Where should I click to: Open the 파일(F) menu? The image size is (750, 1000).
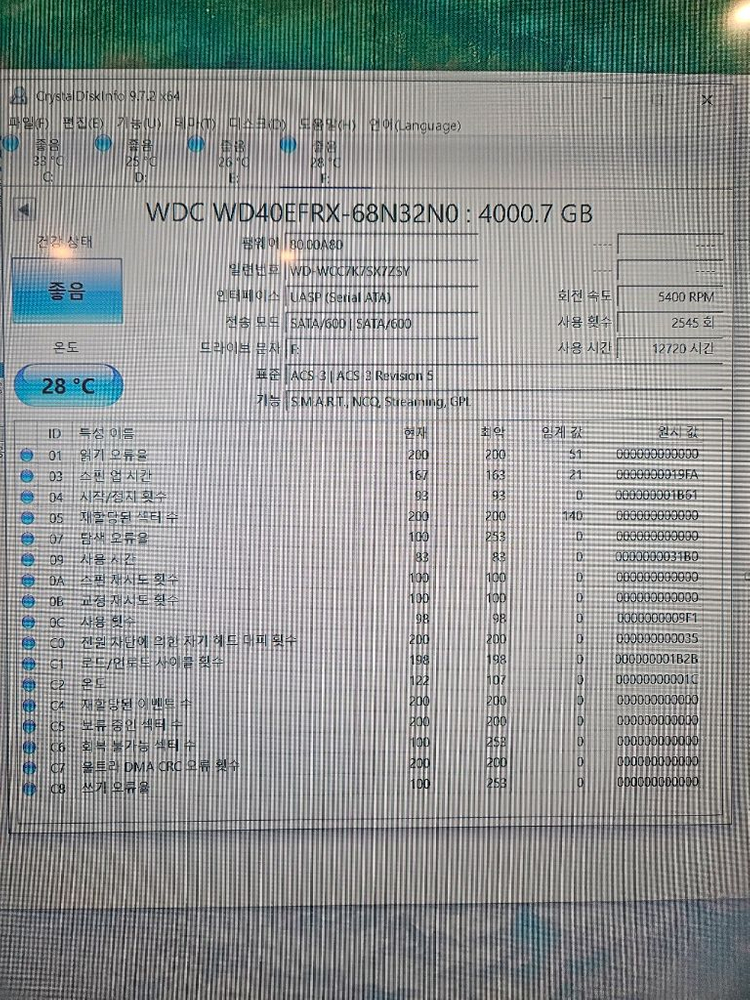(x=28, y=122)
